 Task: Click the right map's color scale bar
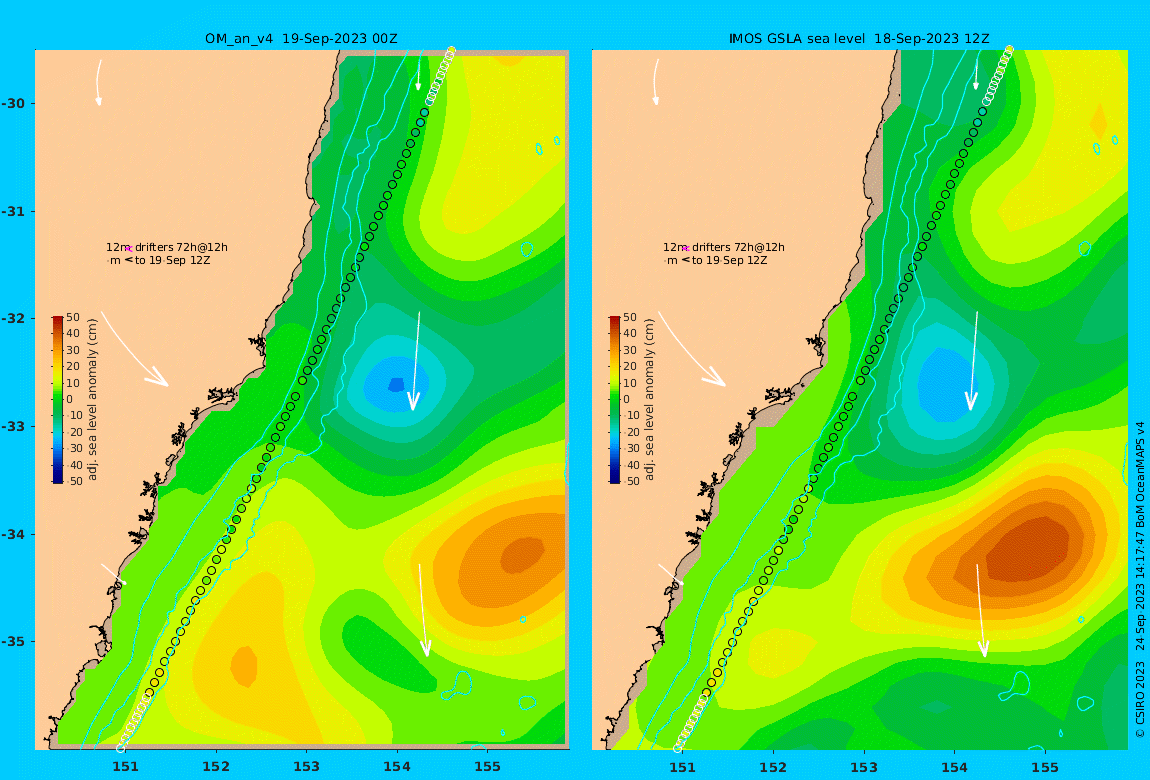pos(615,400)
